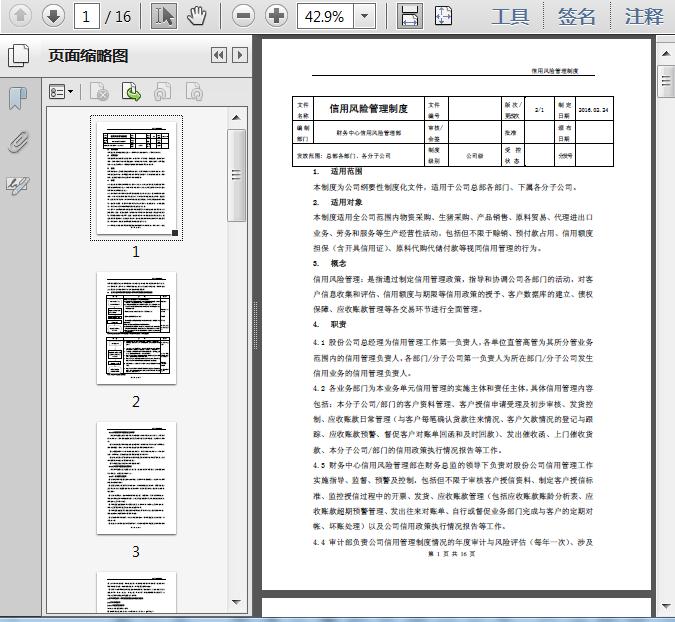The width and height of the screenshot is (675, 622).
Task: Click the delete pages icon
Action: pos(99,92)
